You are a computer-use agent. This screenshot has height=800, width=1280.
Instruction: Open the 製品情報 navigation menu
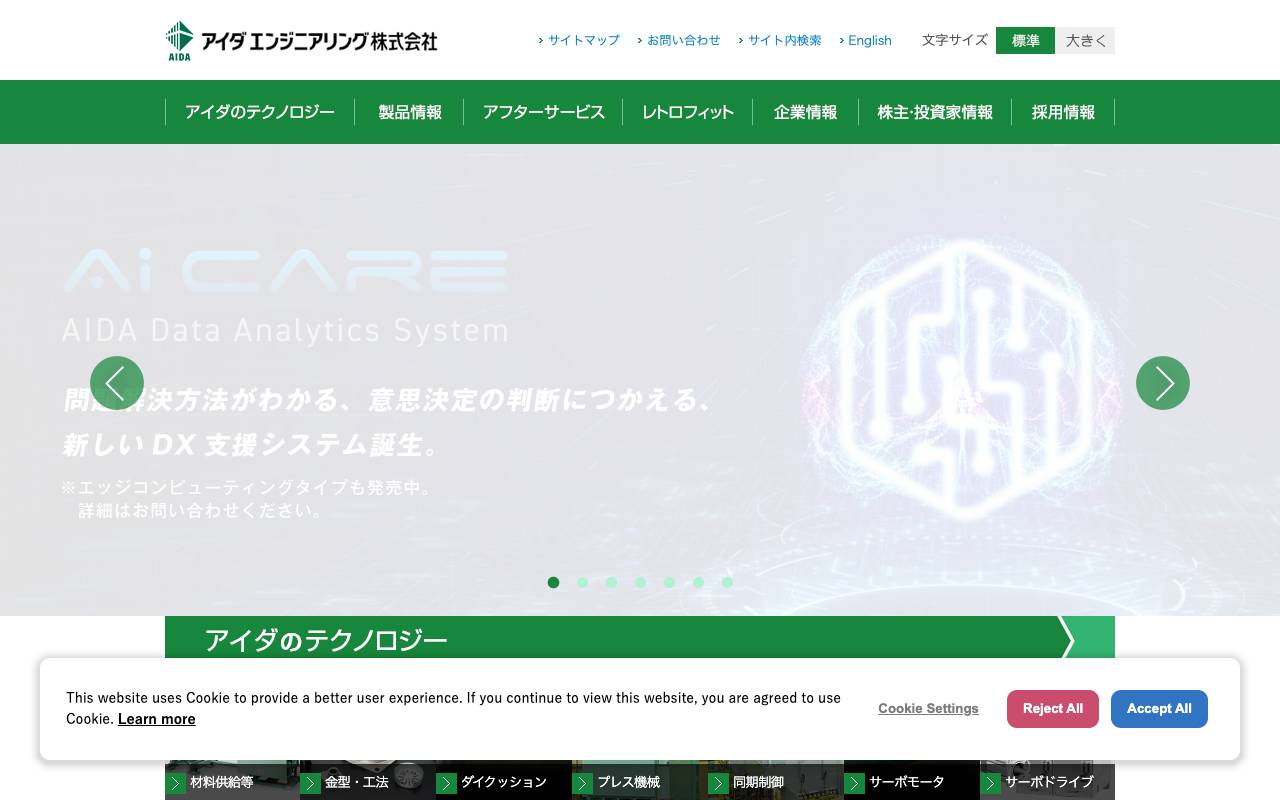(x=409, y=112)
